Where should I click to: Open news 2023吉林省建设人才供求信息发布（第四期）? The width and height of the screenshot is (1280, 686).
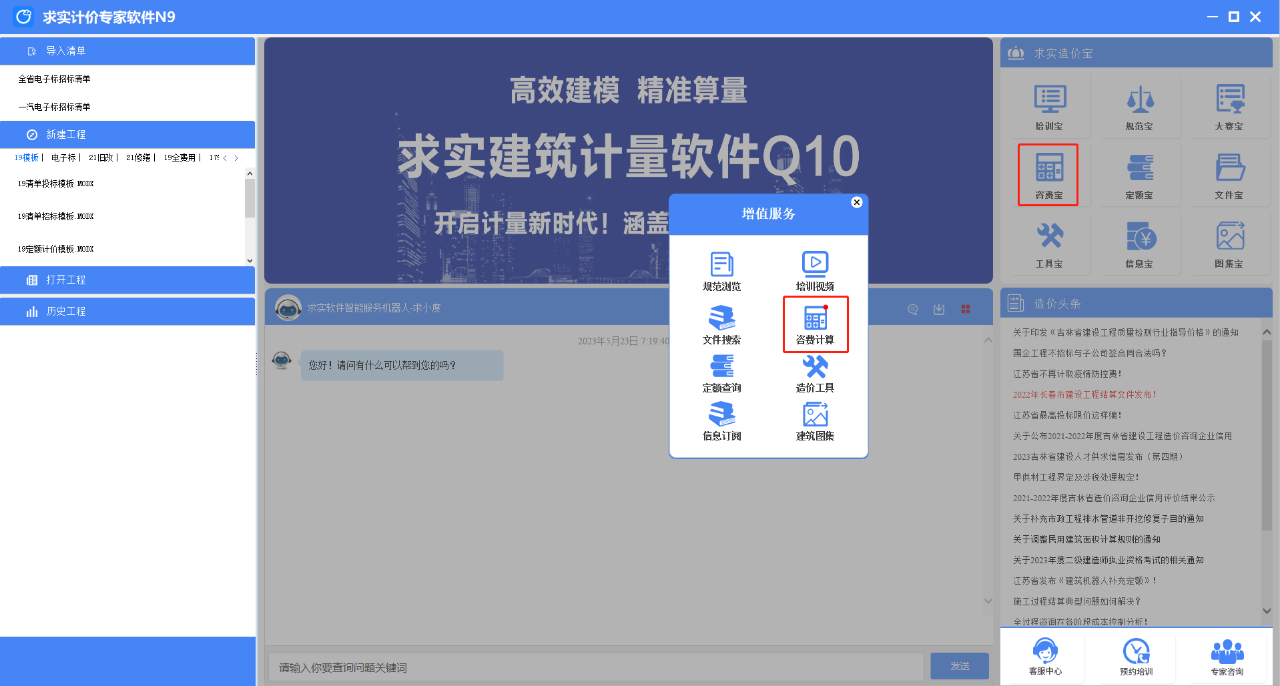click(1097, 456)
